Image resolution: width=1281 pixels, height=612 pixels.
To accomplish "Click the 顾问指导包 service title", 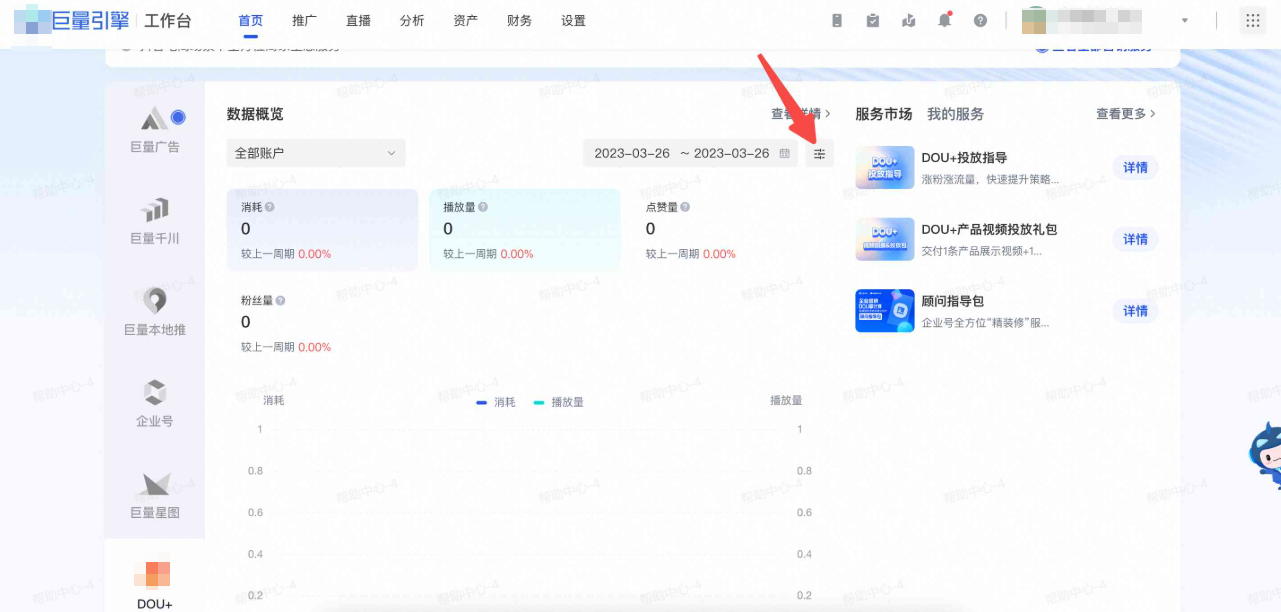I will pyautogui.click(x=952, y=301).
